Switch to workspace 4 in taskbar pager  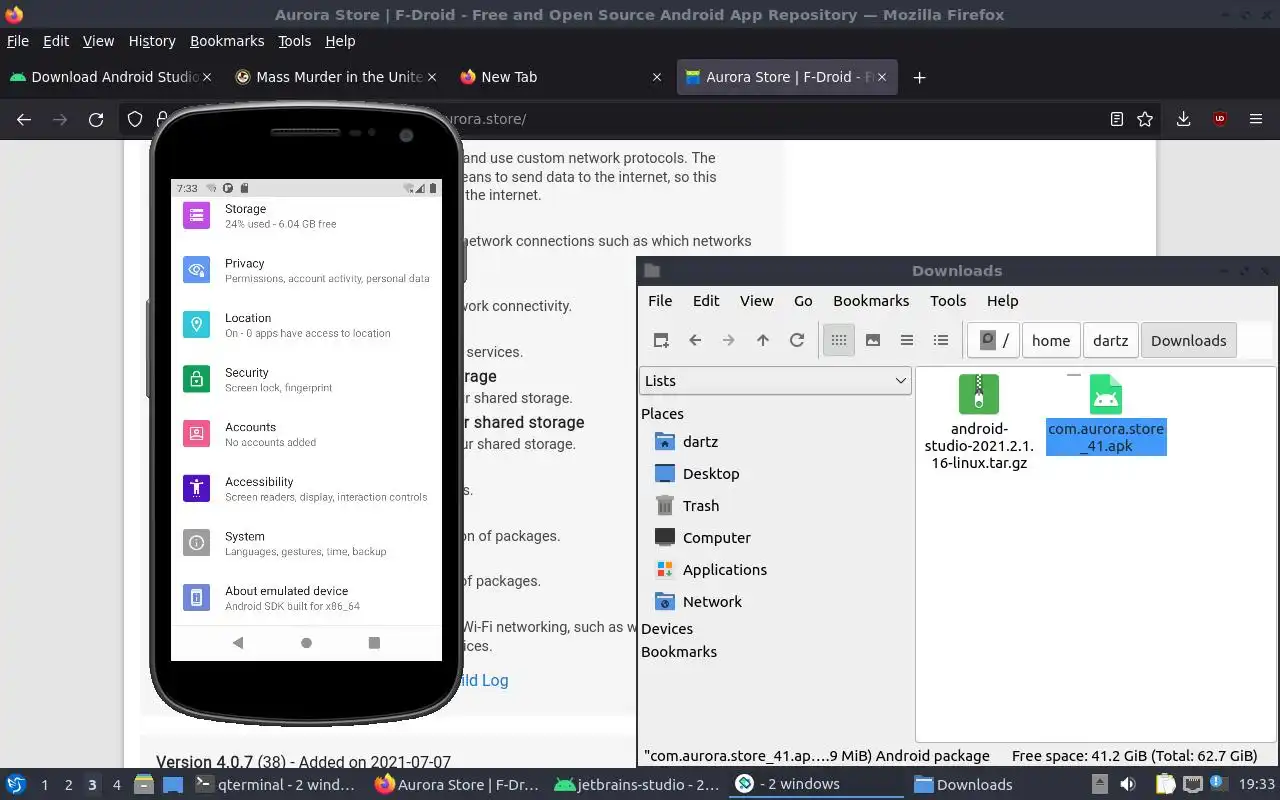(116, 785)
